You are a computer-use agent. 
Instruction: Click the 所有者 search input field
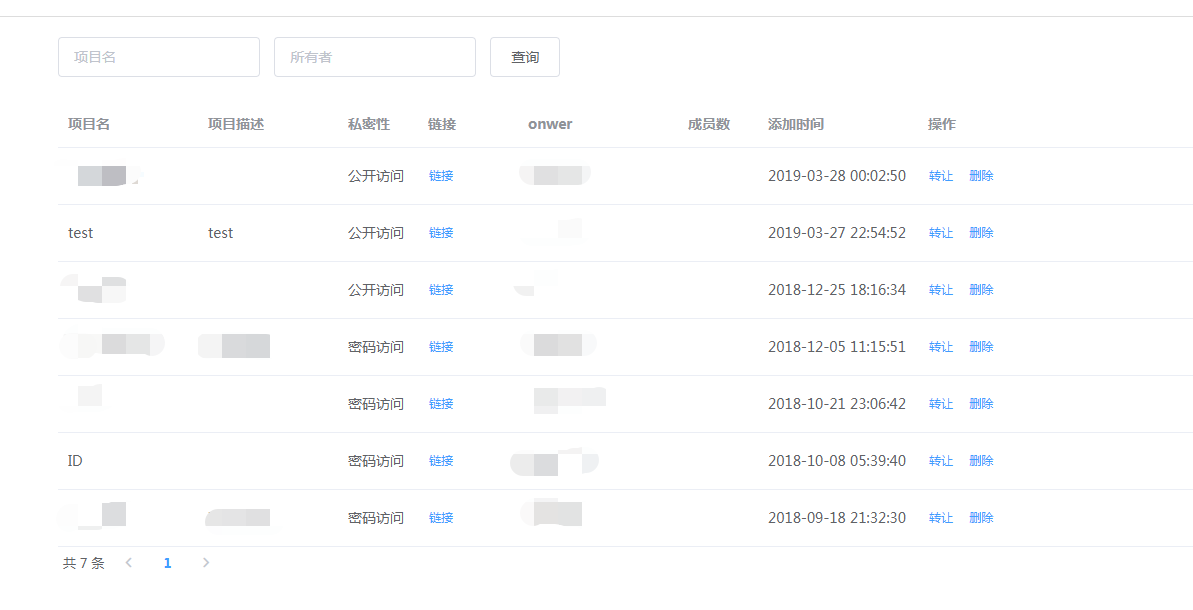(374, 57)
